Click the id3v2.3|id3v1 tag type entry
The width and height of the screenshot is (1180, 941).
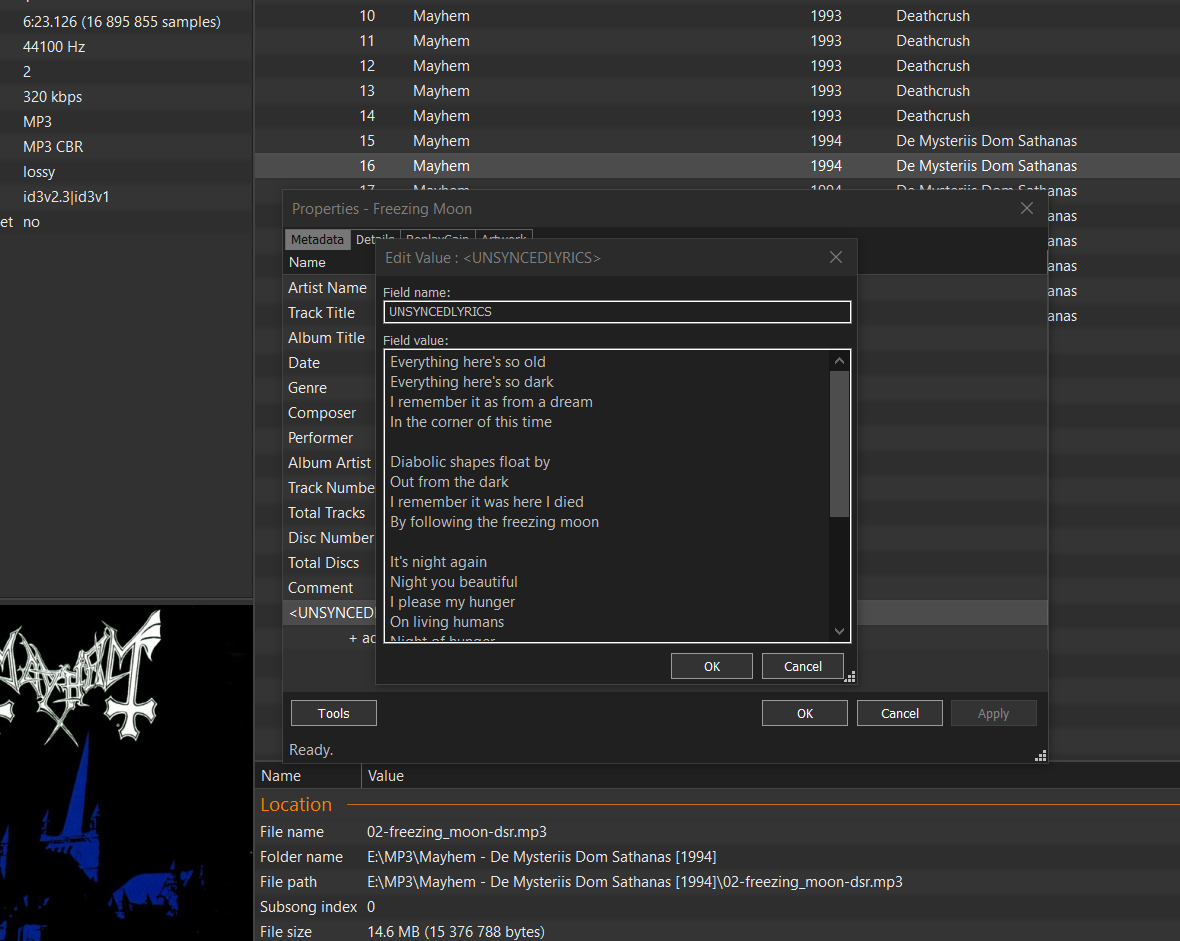tap(66, 196)
